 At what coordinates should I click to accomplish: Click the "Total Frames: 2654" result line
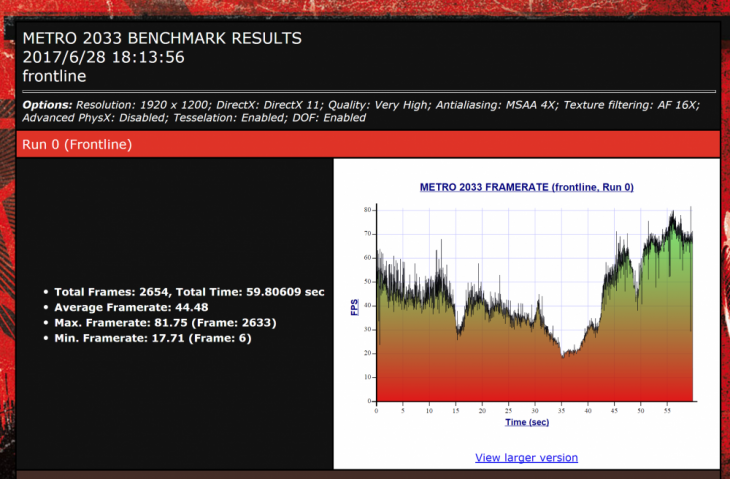(112, 292)
